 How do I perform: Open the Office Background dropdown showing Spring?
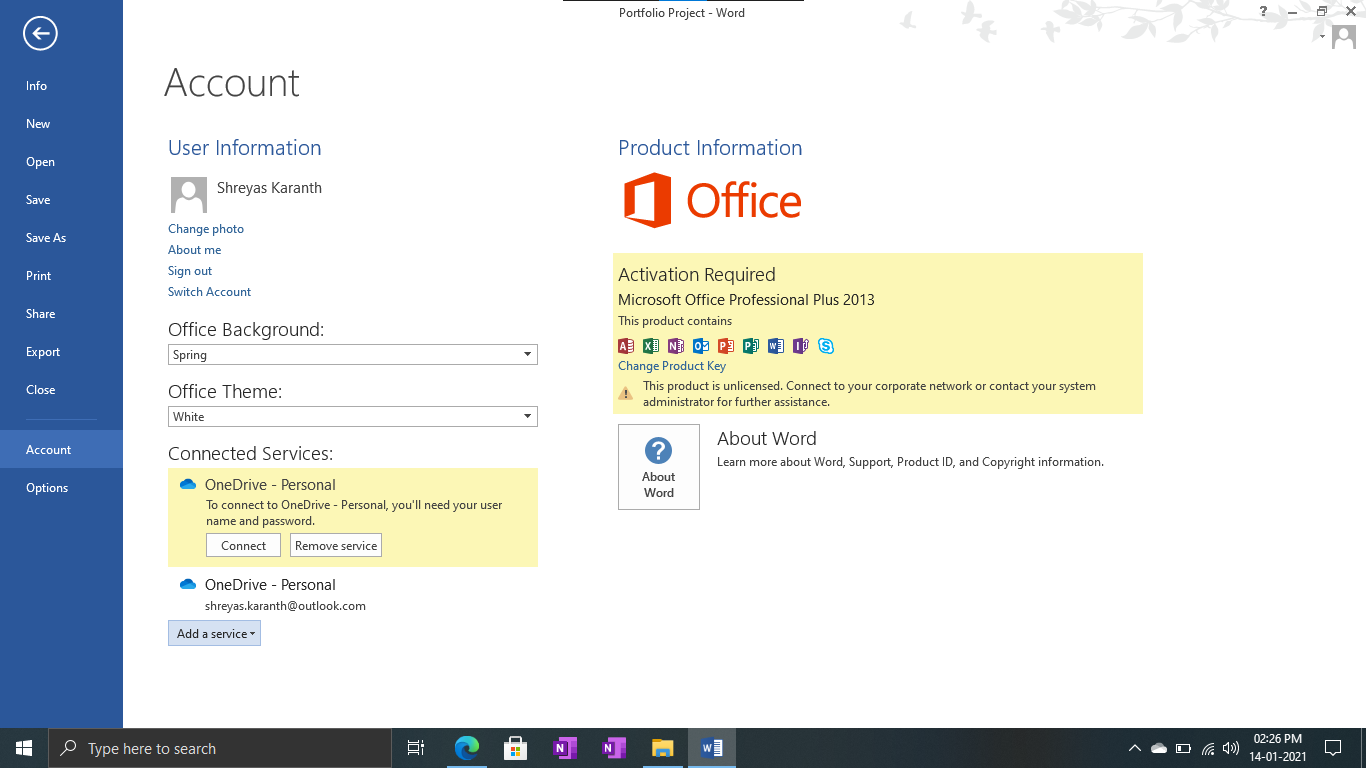coord(352,355)
